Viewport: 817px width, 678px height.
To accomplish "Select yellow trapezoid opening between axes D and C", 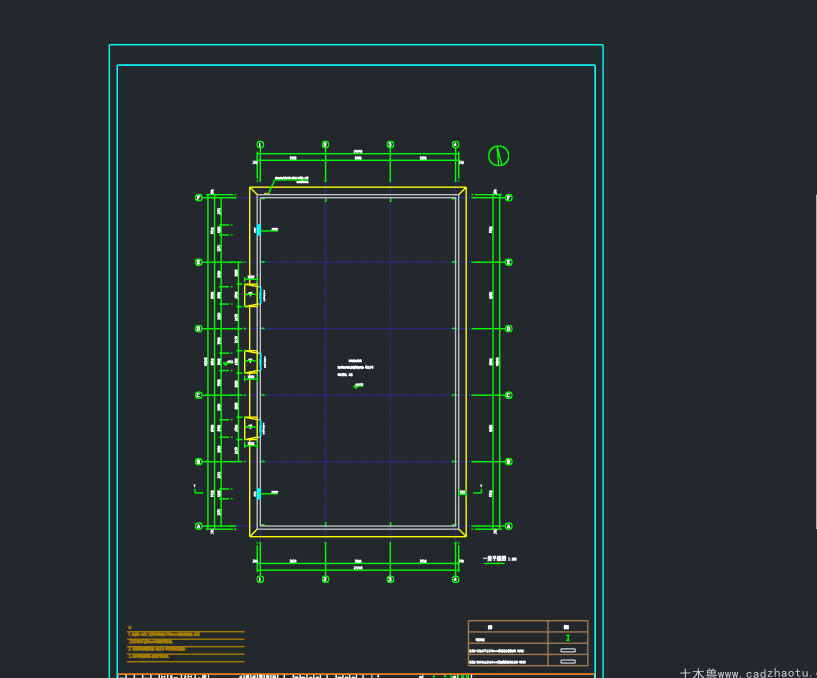I will coord(251,362).
